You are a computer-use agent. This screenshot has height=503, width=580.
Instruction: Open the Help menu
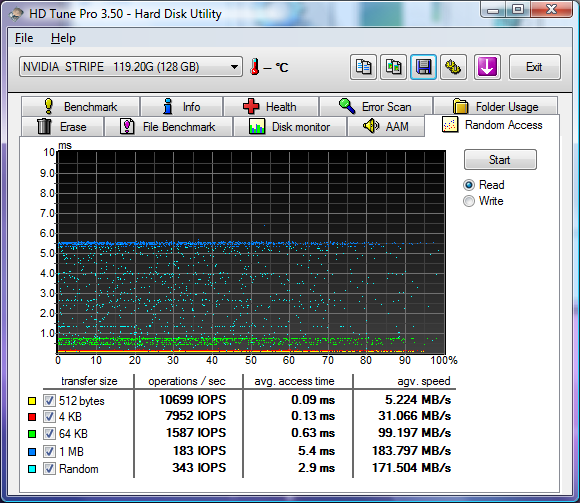pos(63,38)
